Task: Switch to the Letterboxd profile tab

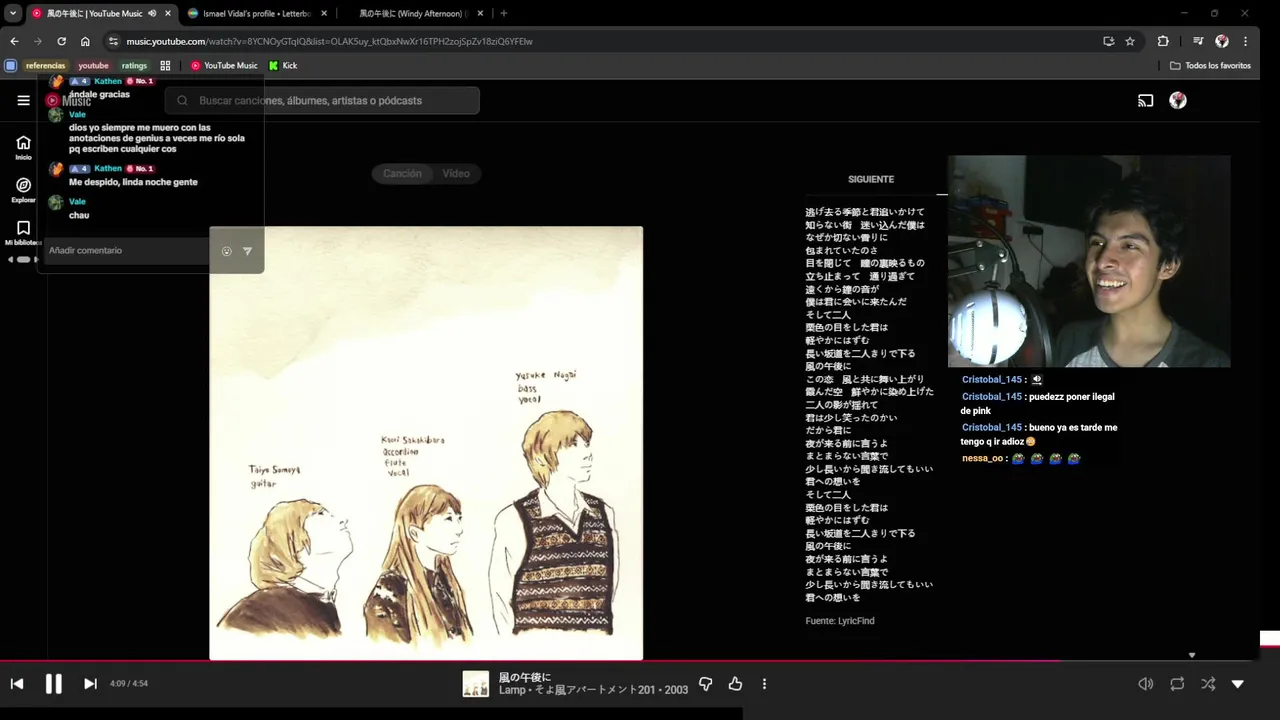Action: coord(258,13)
